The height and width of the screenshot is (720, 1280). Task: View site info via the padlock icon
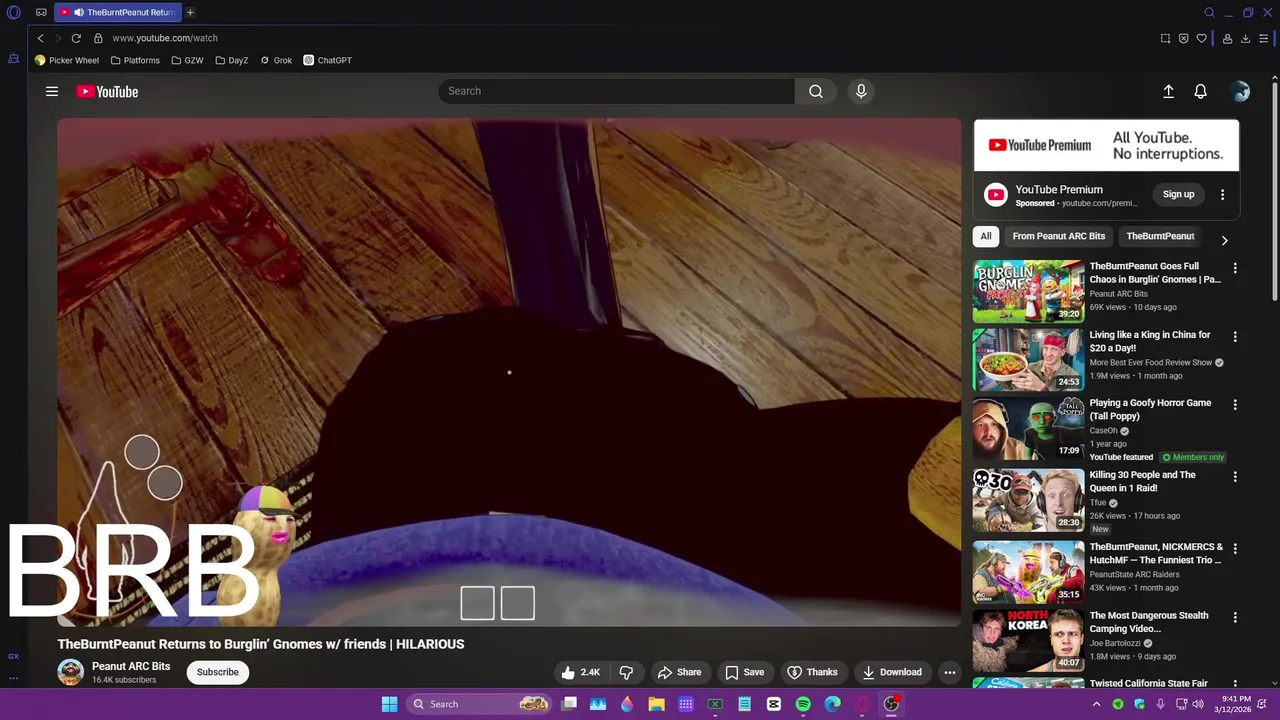tap(98, 38)
